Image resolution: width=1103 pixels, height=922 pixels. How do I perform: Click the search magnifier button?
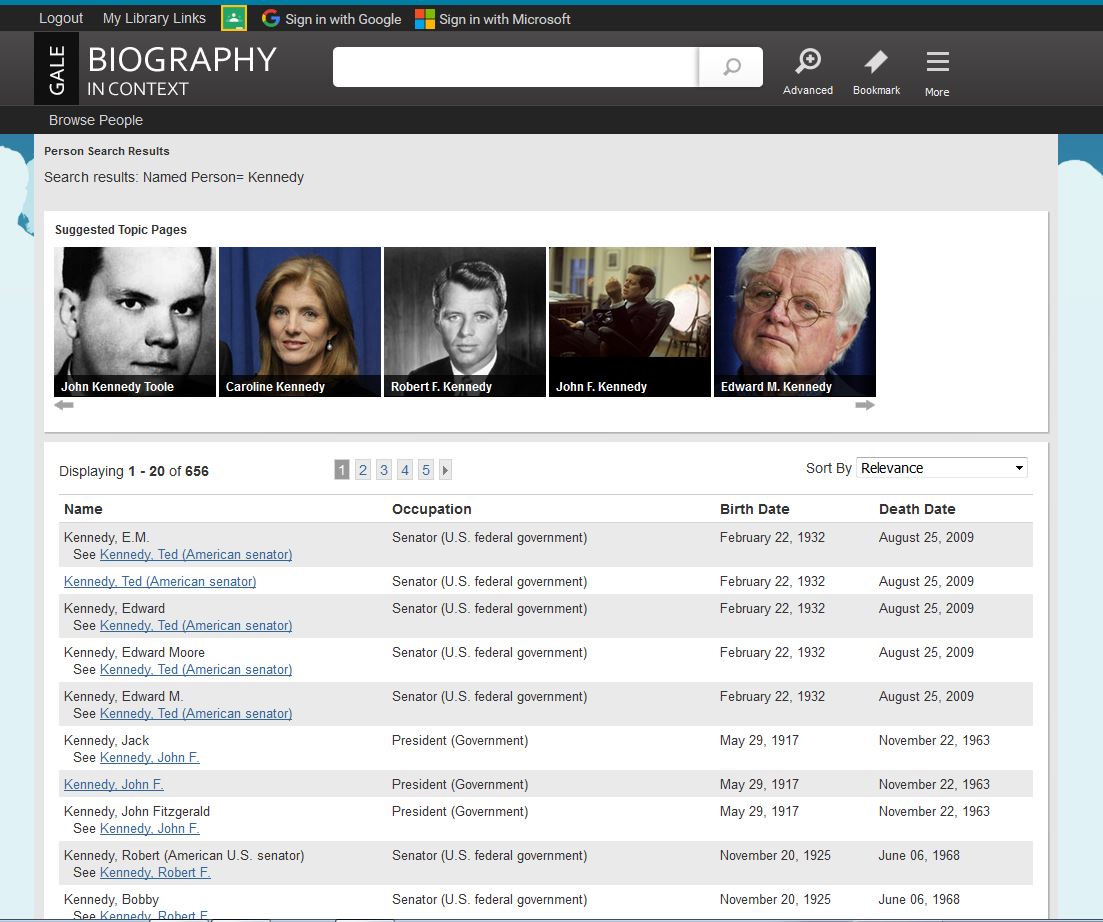732,67
